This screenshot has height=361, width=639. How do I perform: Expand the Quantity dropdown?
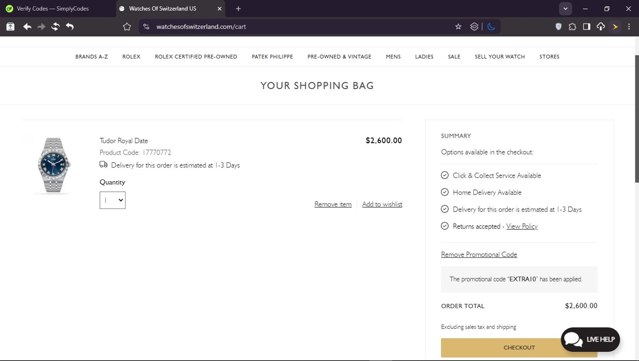(x=112, y=200)
